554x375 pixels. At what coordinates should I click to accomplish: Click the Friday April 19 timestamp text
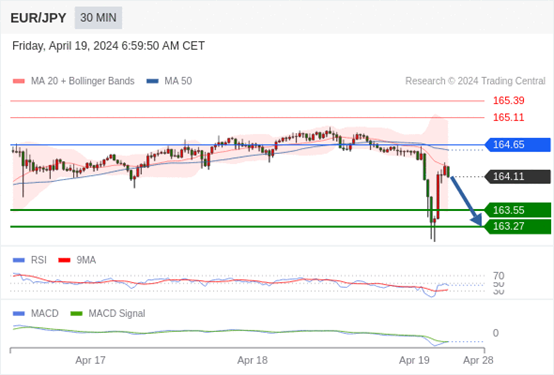[x=108, y=46]
